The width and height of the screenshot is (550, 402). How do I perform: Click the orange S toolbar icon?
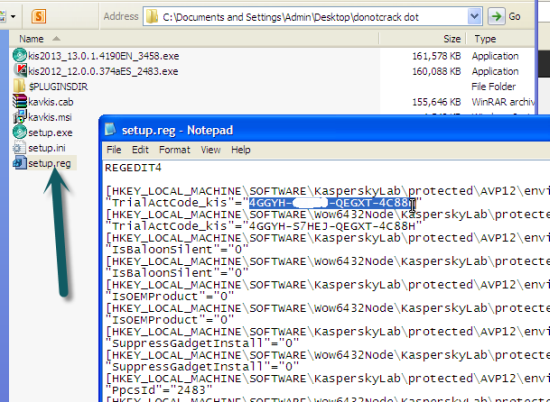click(x=39, y=16)
